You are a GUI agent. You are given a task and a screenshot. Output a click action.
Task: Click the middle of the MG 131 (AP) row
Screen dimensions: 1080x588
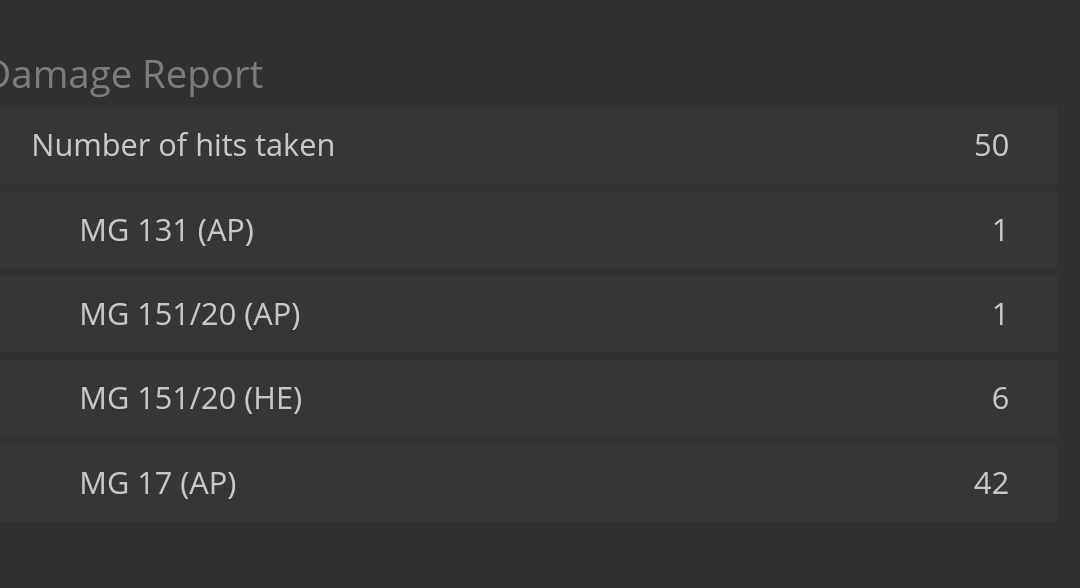pyautogui.click(x=528, y=230)
